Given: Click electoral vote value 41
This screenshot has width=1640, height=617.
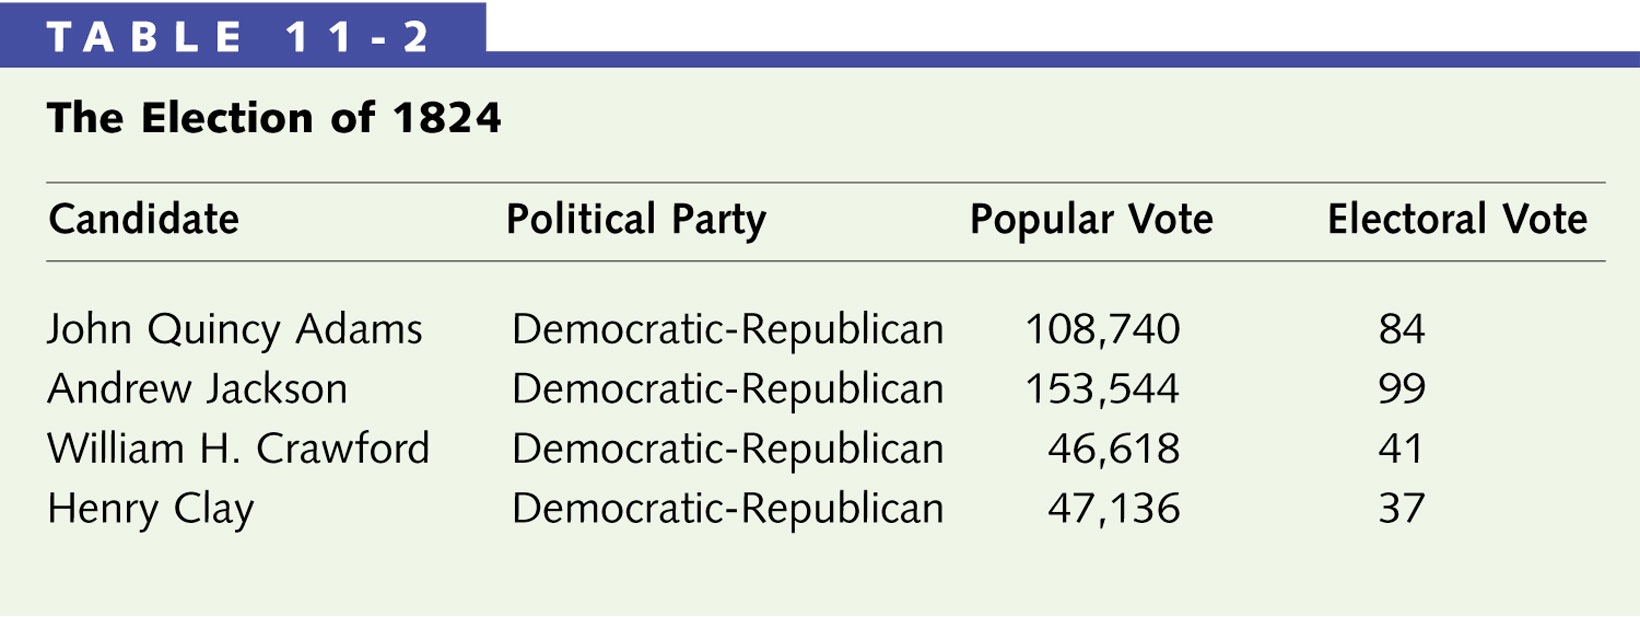Looking at the screenshot, I should [x=1401, y=449].
